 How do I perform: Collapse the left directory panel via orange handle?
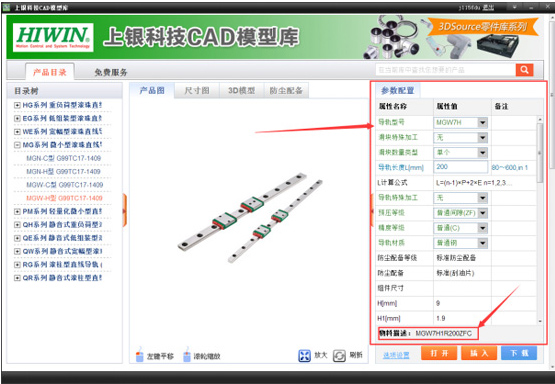coord(125,211)
